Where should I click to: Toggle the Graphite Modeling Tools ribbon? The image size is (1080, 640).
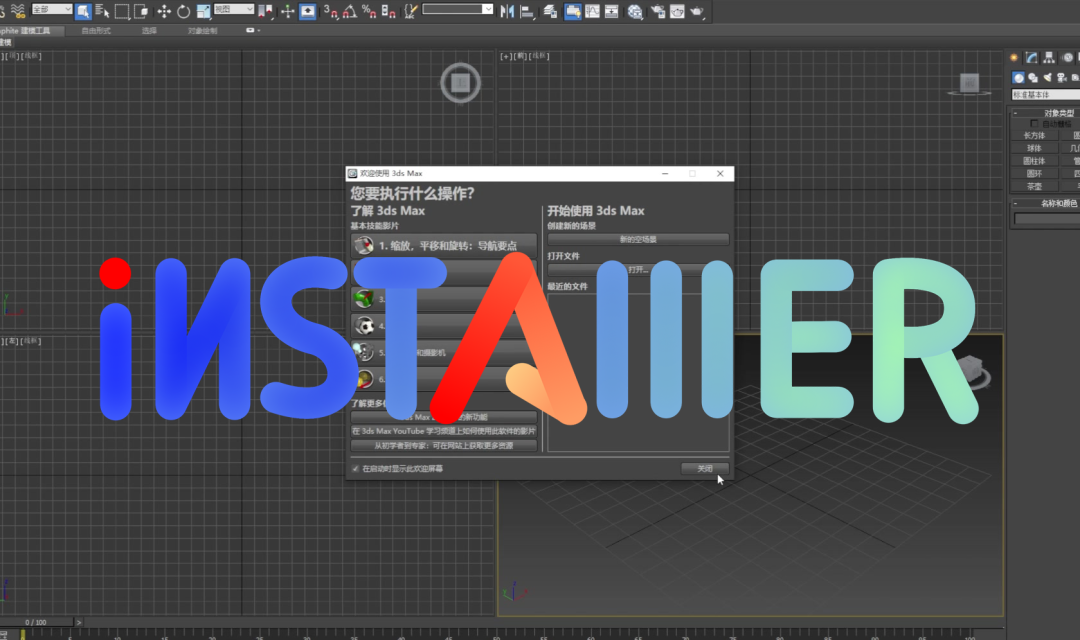pyautogui.click(x=572, y=11)
